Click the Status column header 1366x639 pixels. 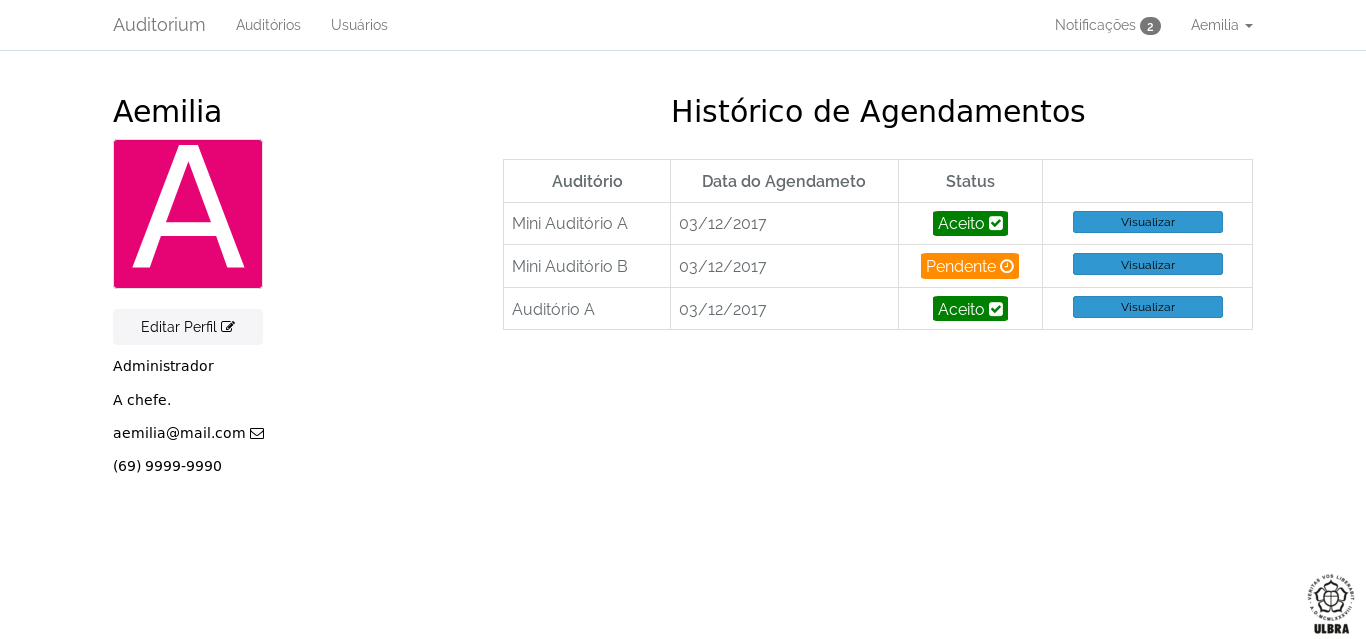pyautogui.click(x=970, y=181)
